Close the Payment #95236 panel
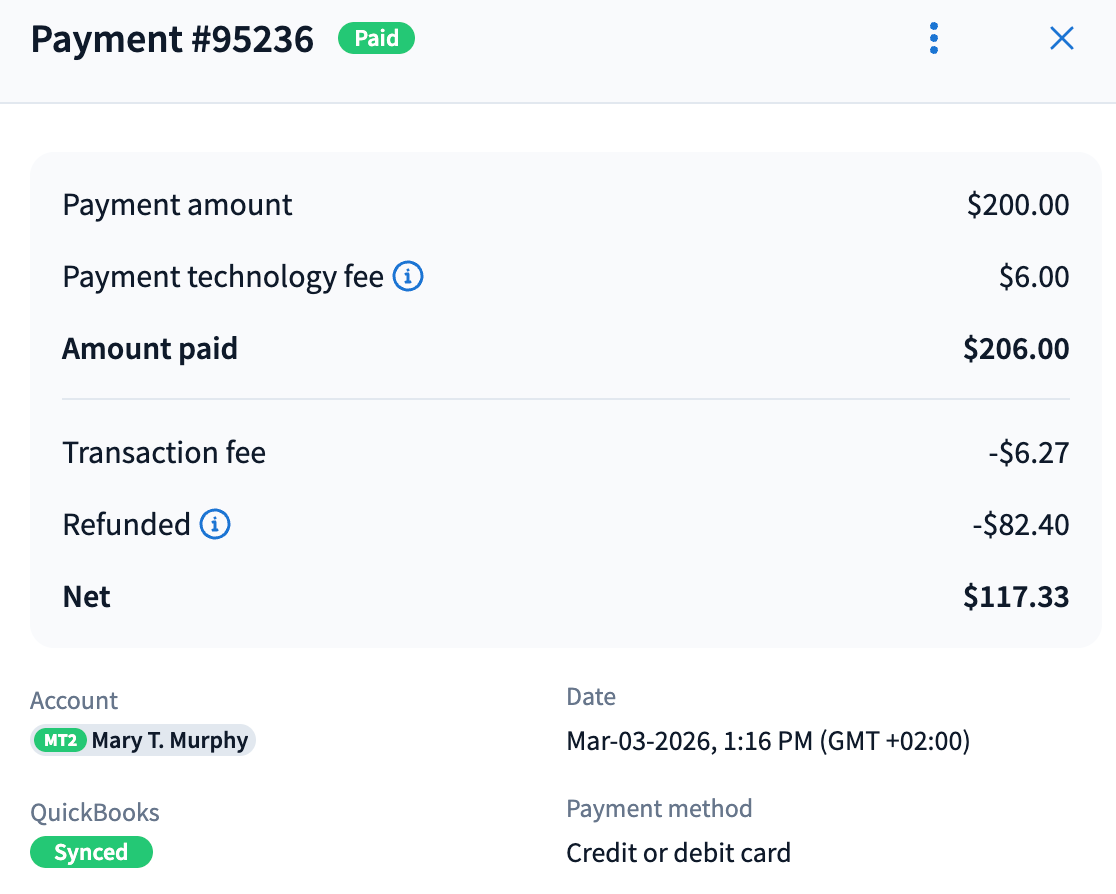1116x894 pixels. tap(1061, 39)
